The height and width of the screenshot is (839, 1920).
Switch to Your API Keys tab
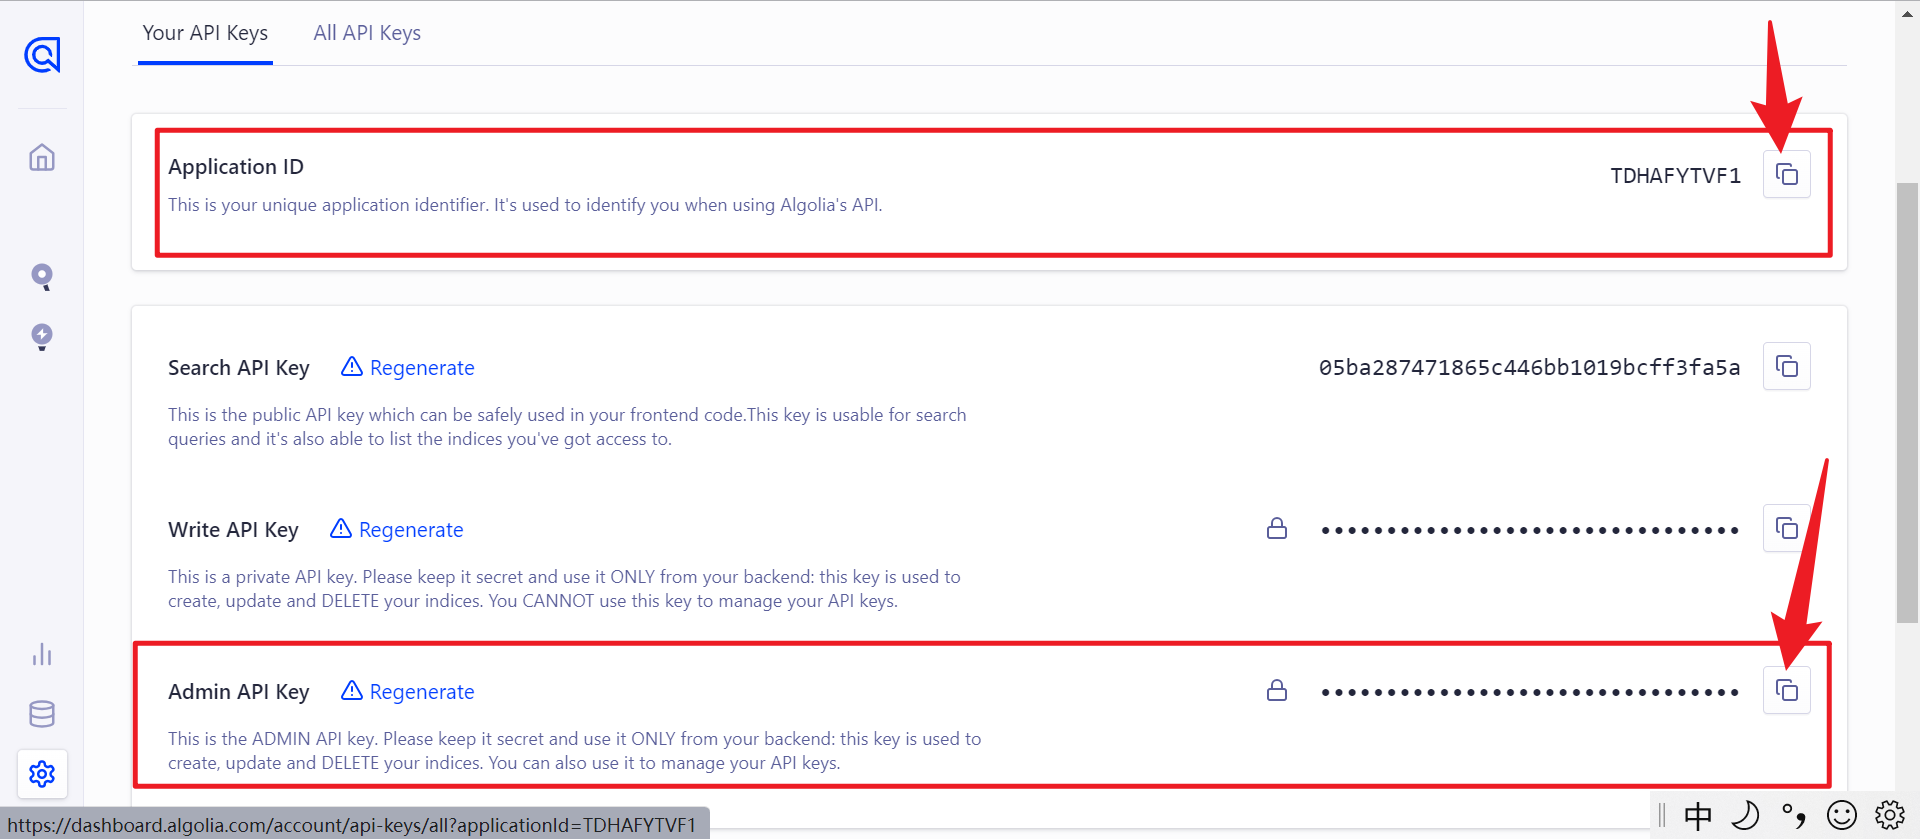tap(205, 33)
